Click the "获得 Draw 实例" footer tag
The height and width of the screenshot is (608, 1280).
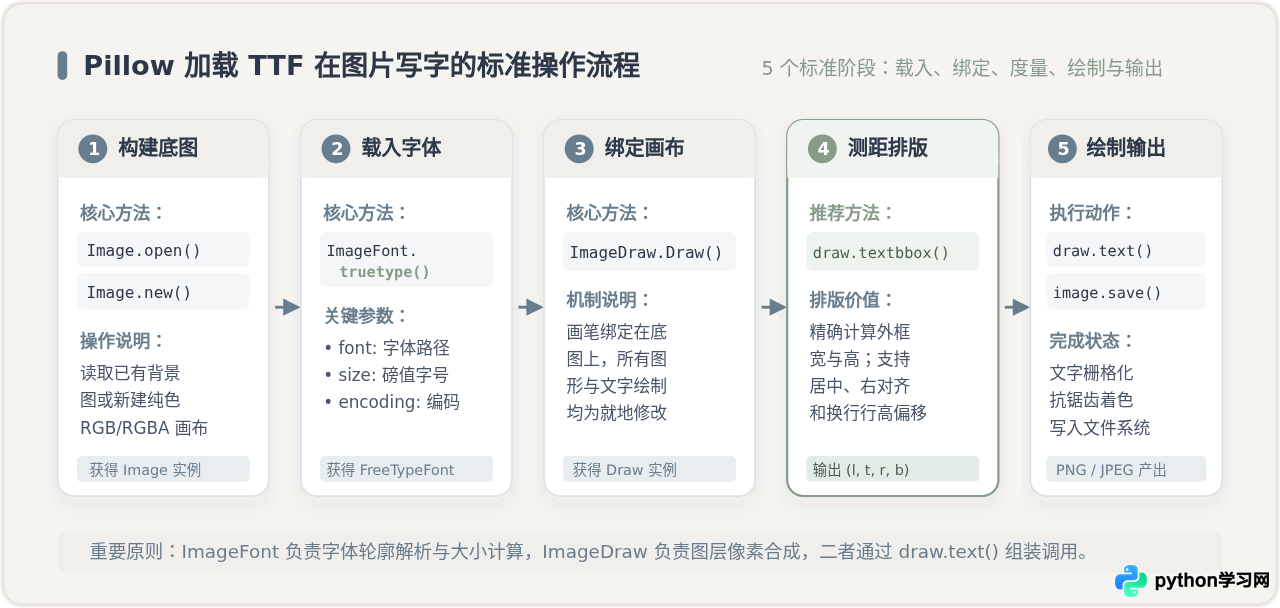650,469
